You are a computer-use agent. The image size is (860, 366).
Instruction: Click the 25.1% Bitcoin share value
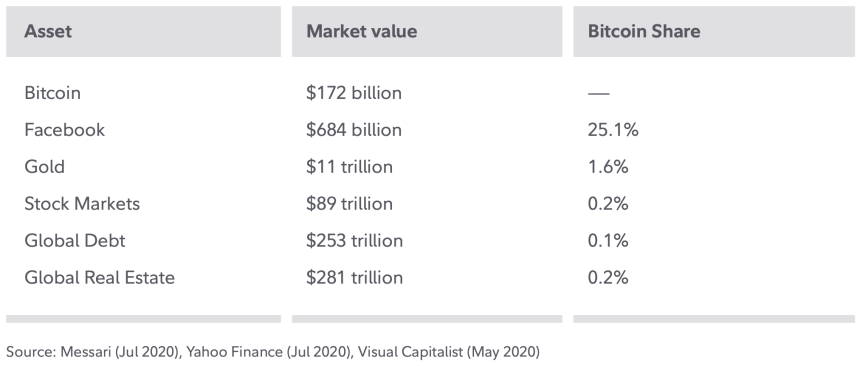(613, 130)
